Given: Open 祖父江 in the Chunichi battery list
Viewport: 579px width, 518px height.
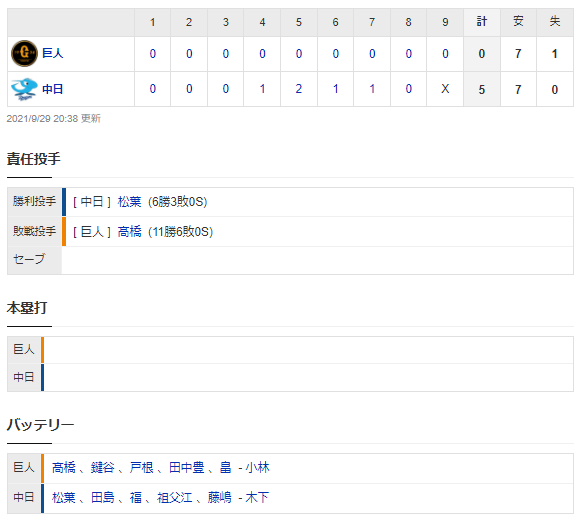Looking at the screenshot, I should (175, 498).
